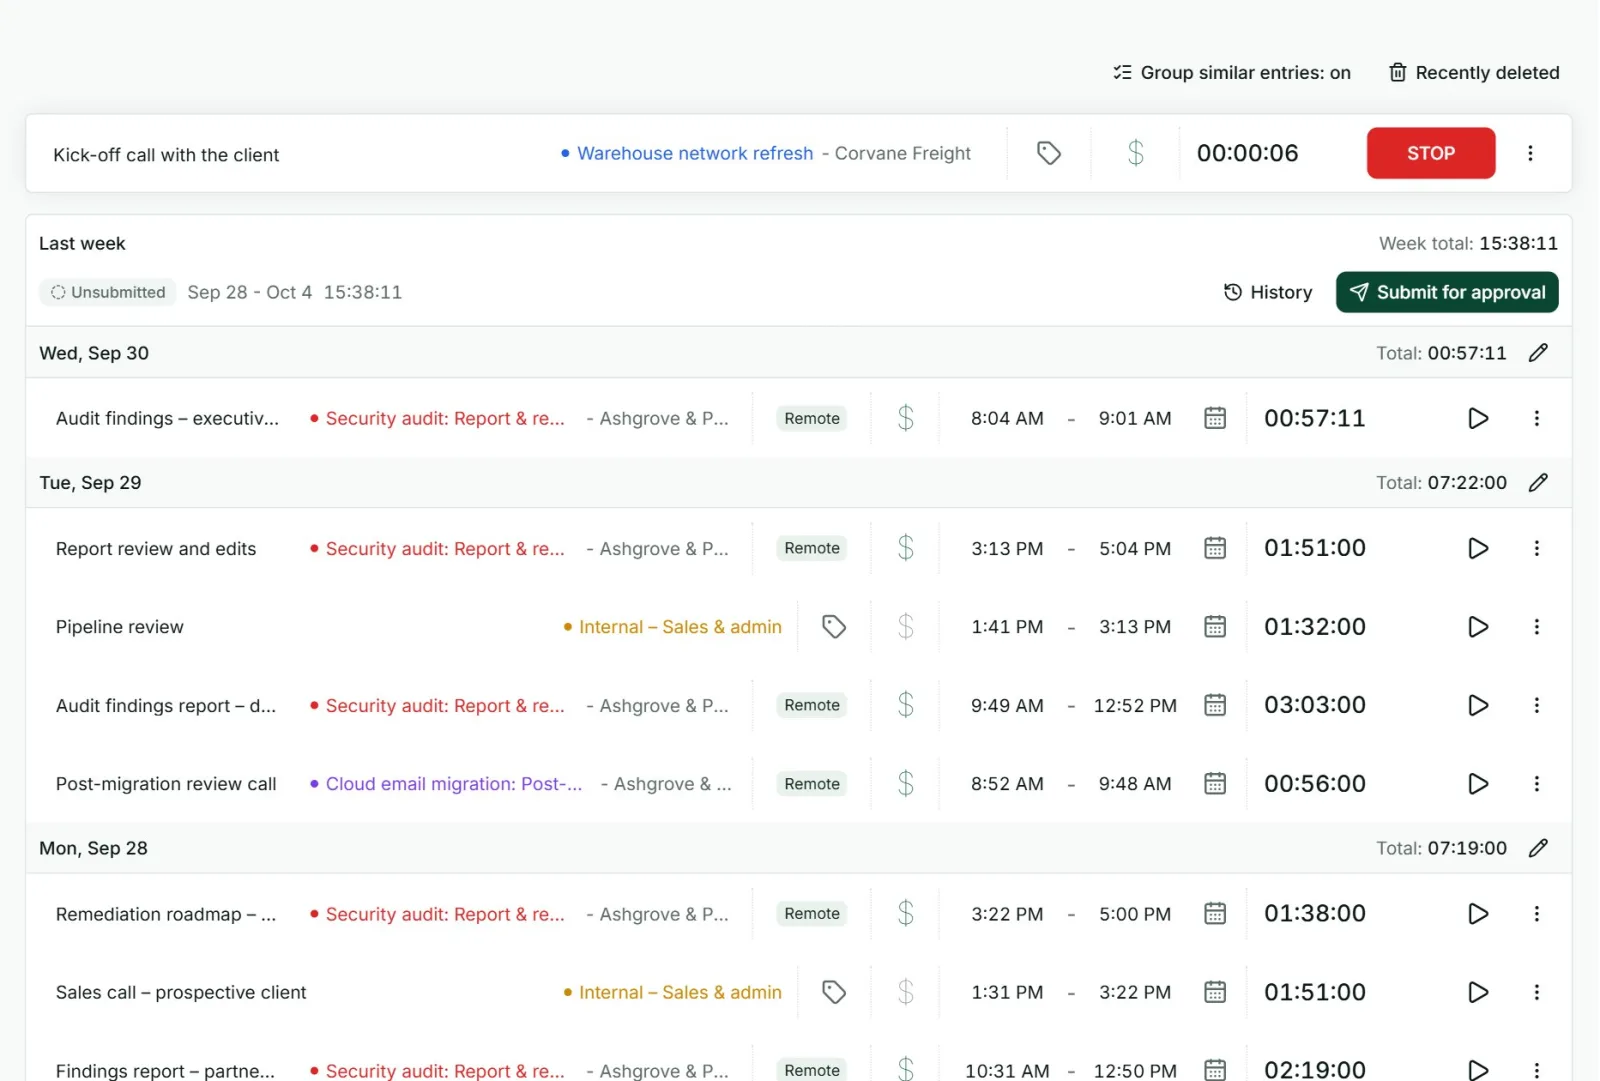1600x1081 pixels.
Task: Open calendar for Sales call – prospective client
Action: pos(1215,992)
